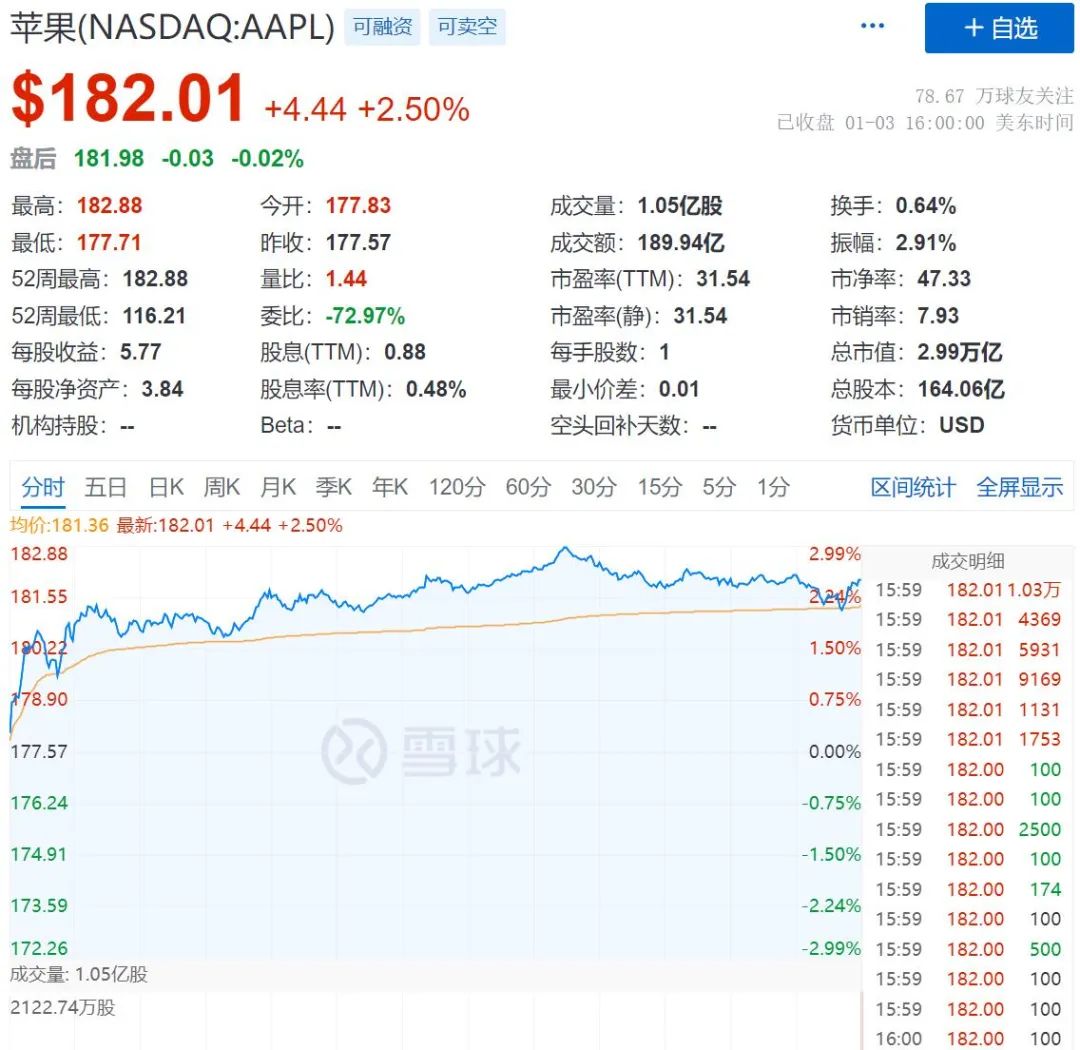Click the 均价:181.36 label above chart
Viewport: 1080px width, 1050px height.
click(x=59, y=526)
